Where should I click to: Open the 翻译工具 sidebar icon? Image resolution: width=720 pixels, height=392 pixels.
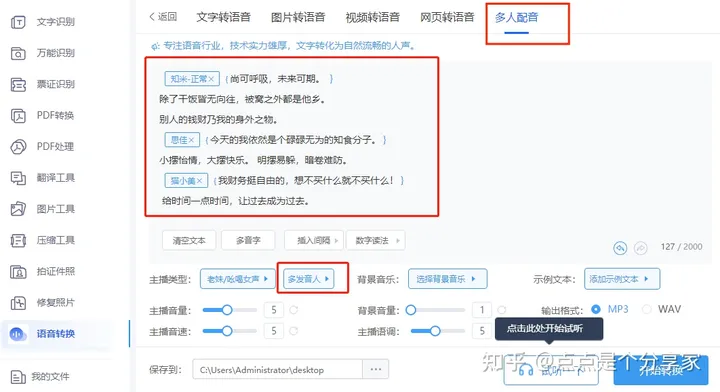point(18,178)
